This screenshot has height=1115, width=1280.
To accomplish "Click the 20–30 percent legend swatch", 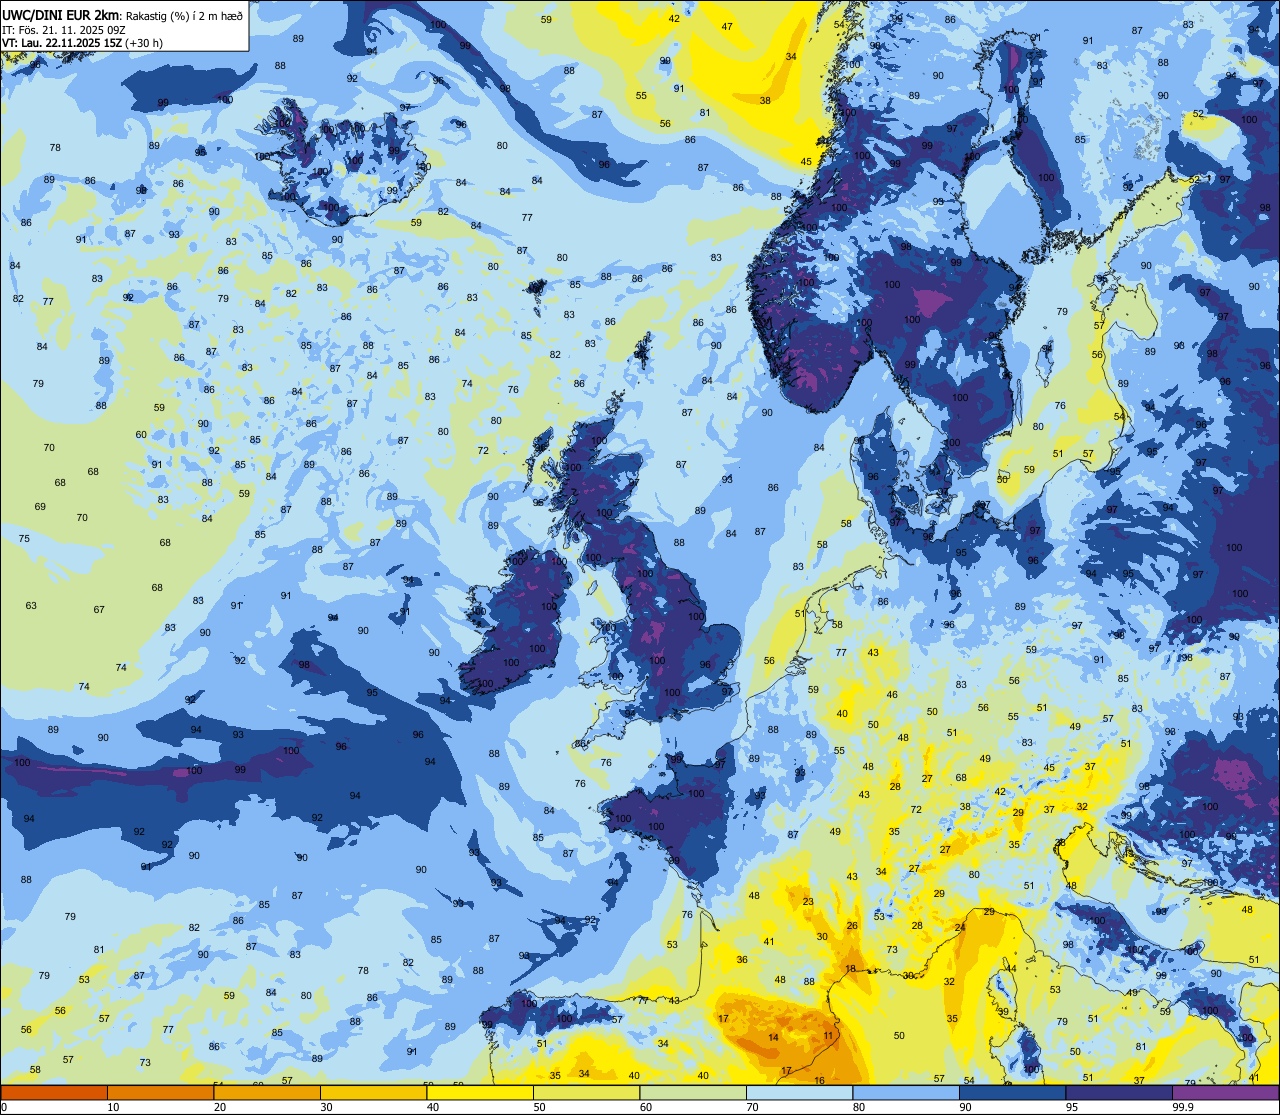I will click(x=267, y=1093).
